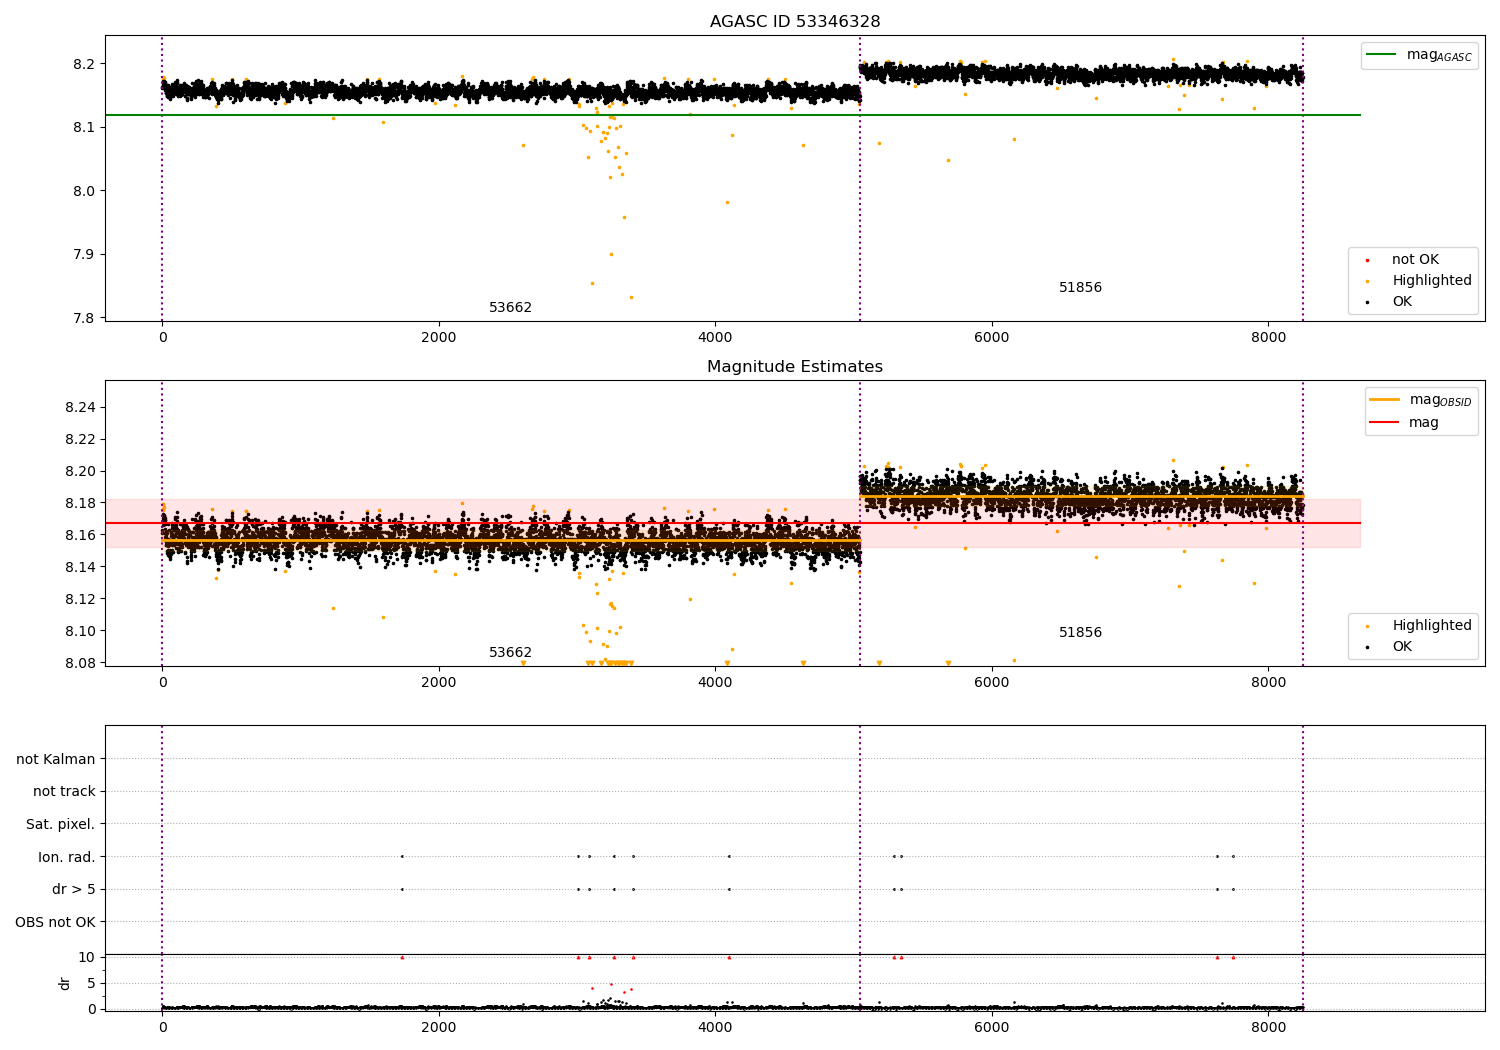The width and height of the screenshot is (1500, 1050).
Task: Click the pink shaded band in Magnitude Estimates plot
Action: click(732, 523)
